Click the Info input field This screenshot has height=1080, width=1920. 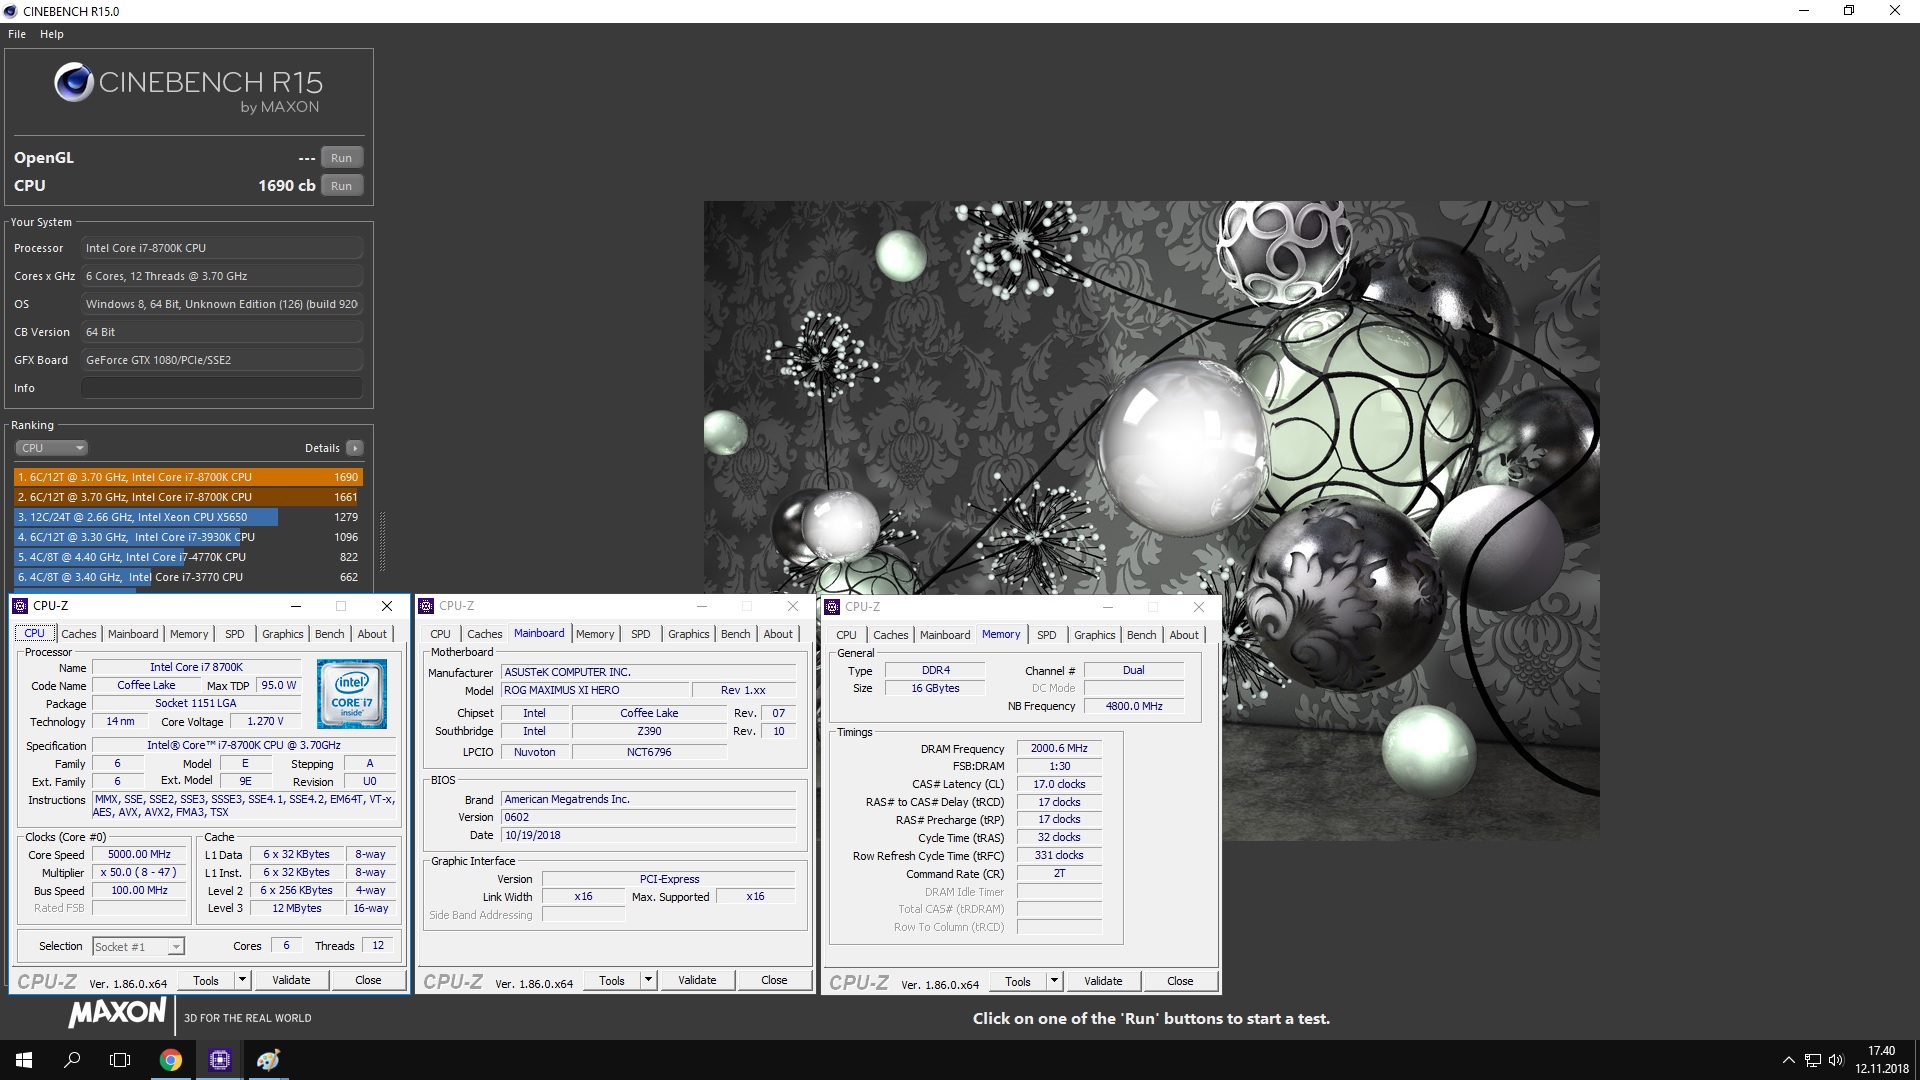[222, 388]
